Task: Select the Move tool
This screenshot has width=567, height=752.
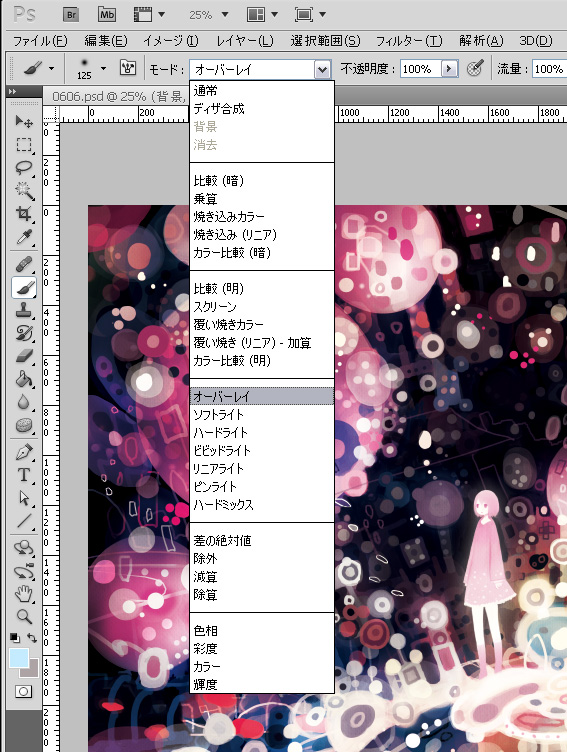Action: click(24, 121)
